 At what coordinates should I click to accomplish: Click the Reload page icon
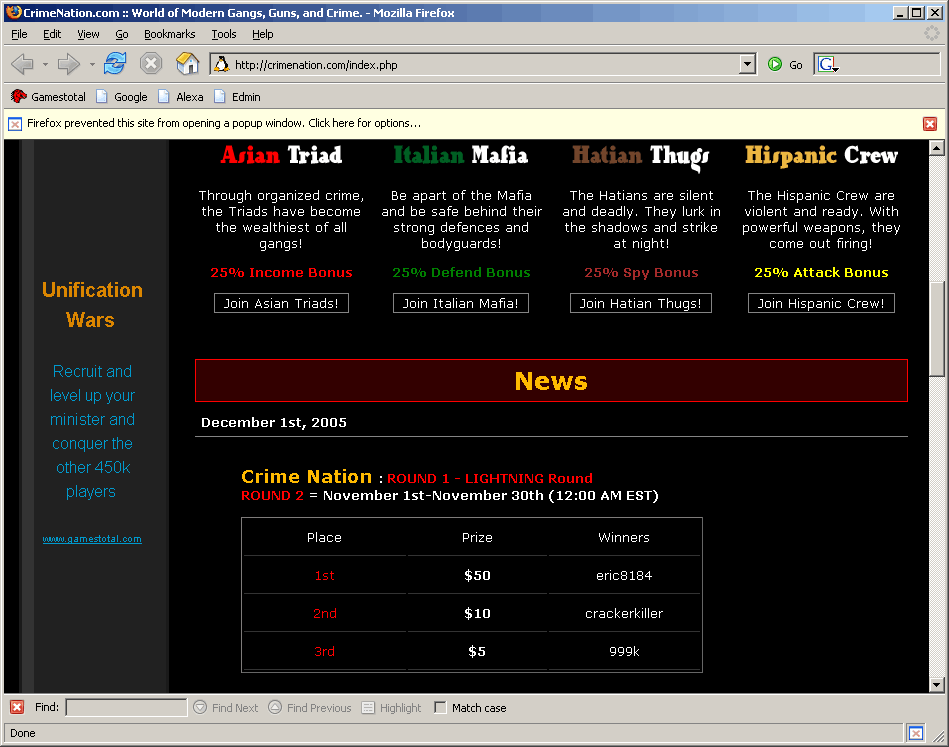coord(115,64)
